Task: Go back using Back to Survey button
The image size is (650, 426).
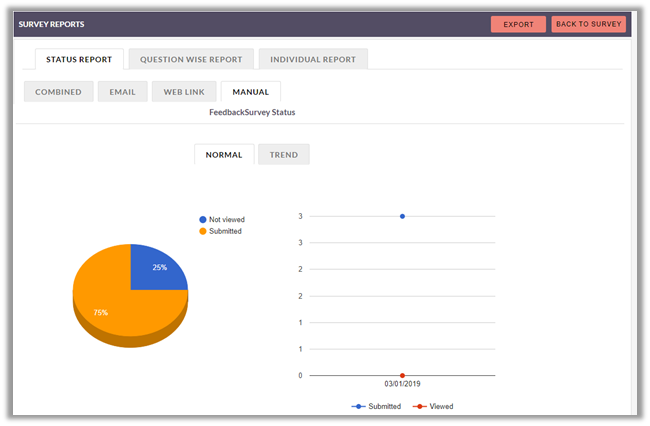Action: [x=589, y=24]
